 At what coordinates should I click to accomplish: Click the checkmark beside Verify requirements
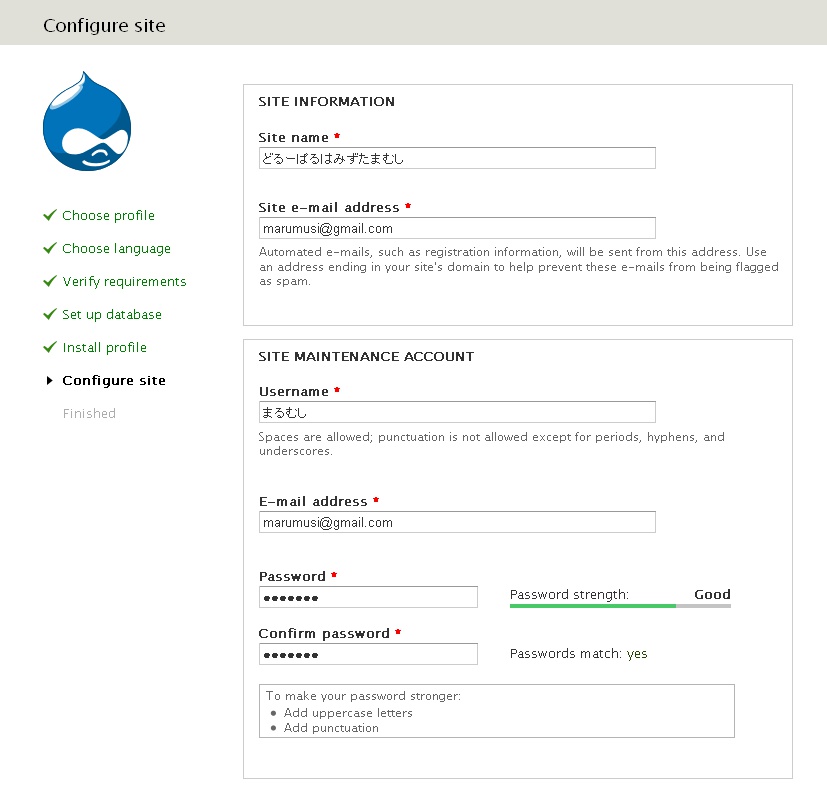click(x=49, y=281)
